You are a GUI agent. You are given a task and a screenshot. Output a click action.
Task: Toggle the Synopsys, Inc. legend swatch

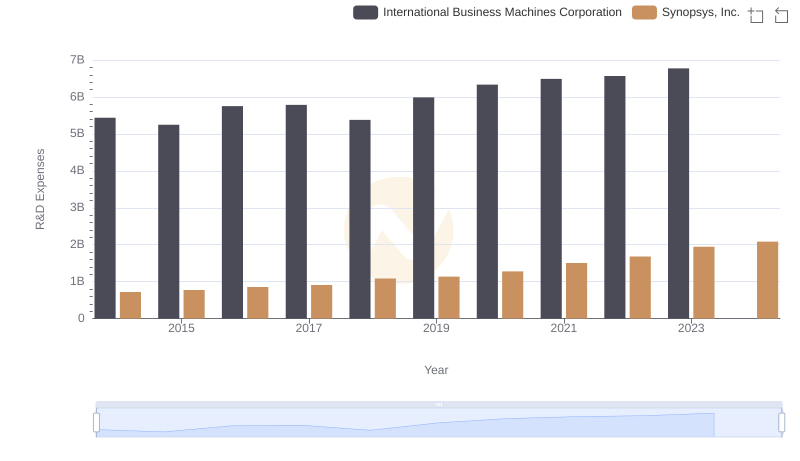[x=644, y=12]
